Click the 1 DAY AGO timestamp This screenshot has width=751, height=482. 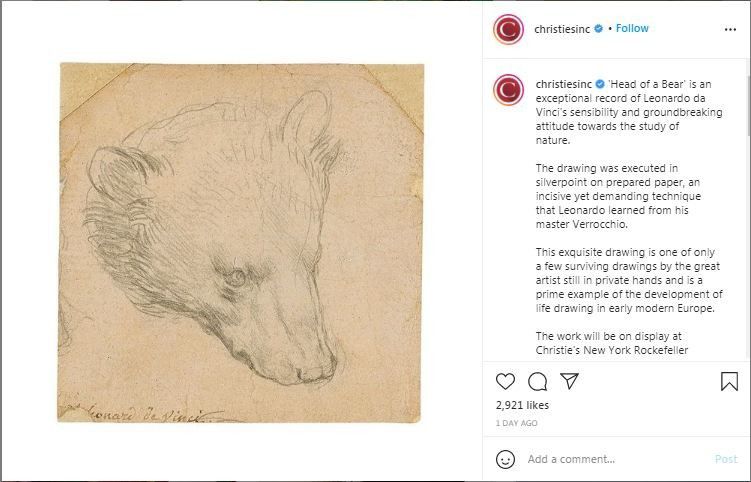[x=516, y=423]
